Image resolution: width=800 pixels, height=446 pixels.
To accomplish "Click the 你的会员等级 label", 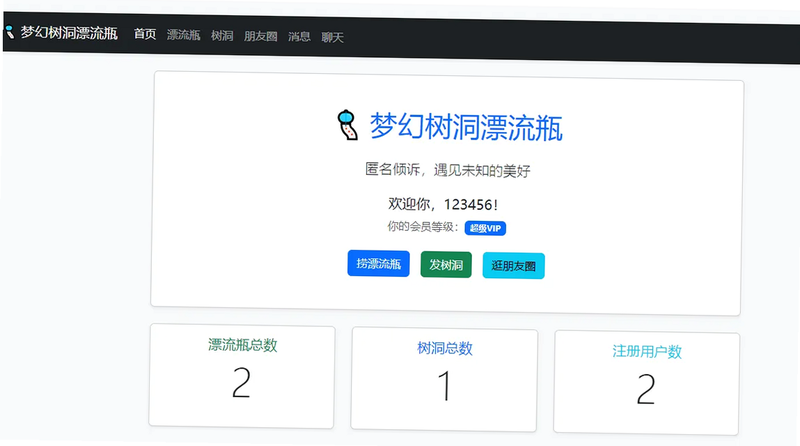I will [423, 227].
